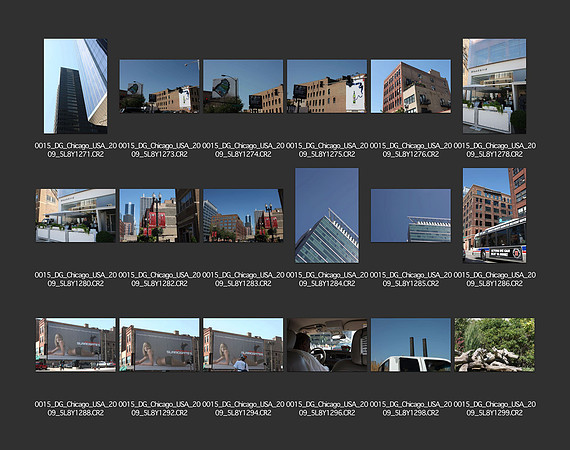Image resolution: width=570 pixels, height=450 pixels.
Task: Click filename label ending 5L8Y1292.CR2
Action: [x=159, y=409]
